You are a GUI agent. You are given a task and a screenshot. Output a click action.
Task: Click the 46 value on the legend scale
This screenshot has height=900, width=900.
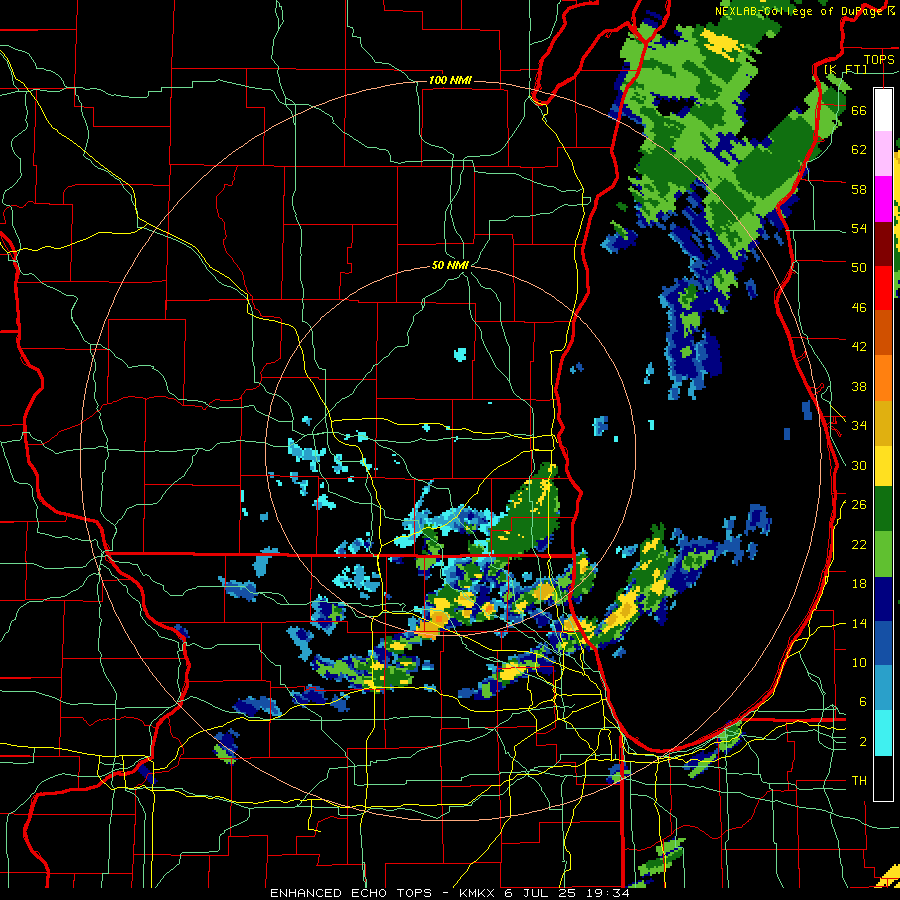click(859, 308)
